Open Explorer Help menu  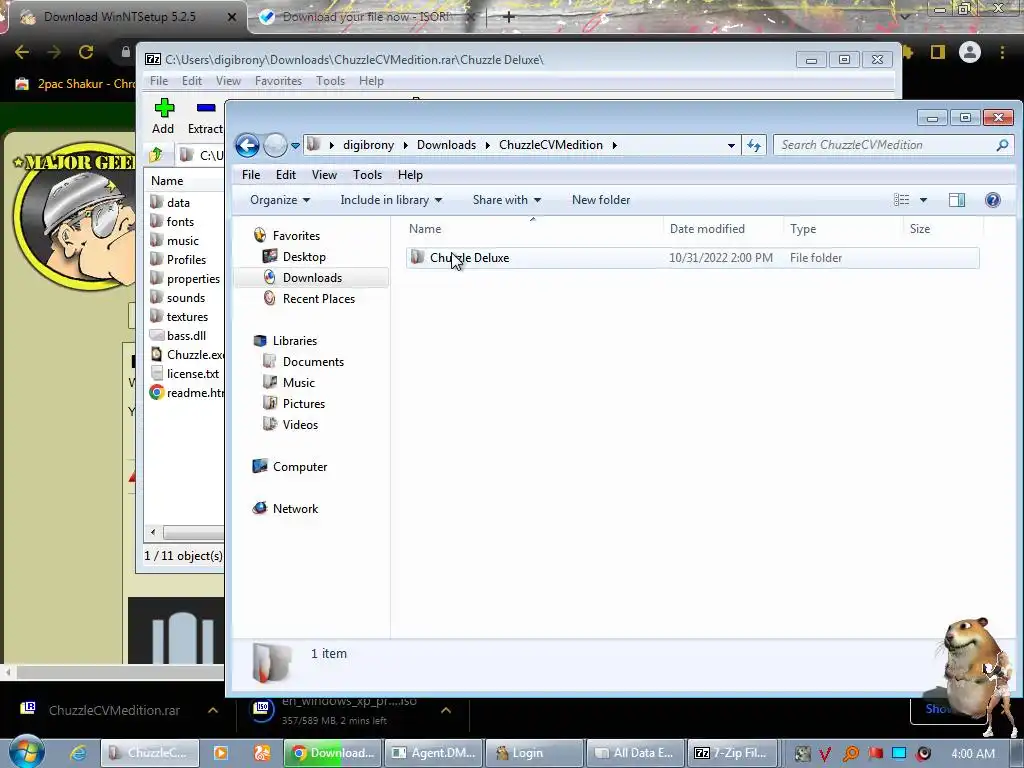(410, 175)
